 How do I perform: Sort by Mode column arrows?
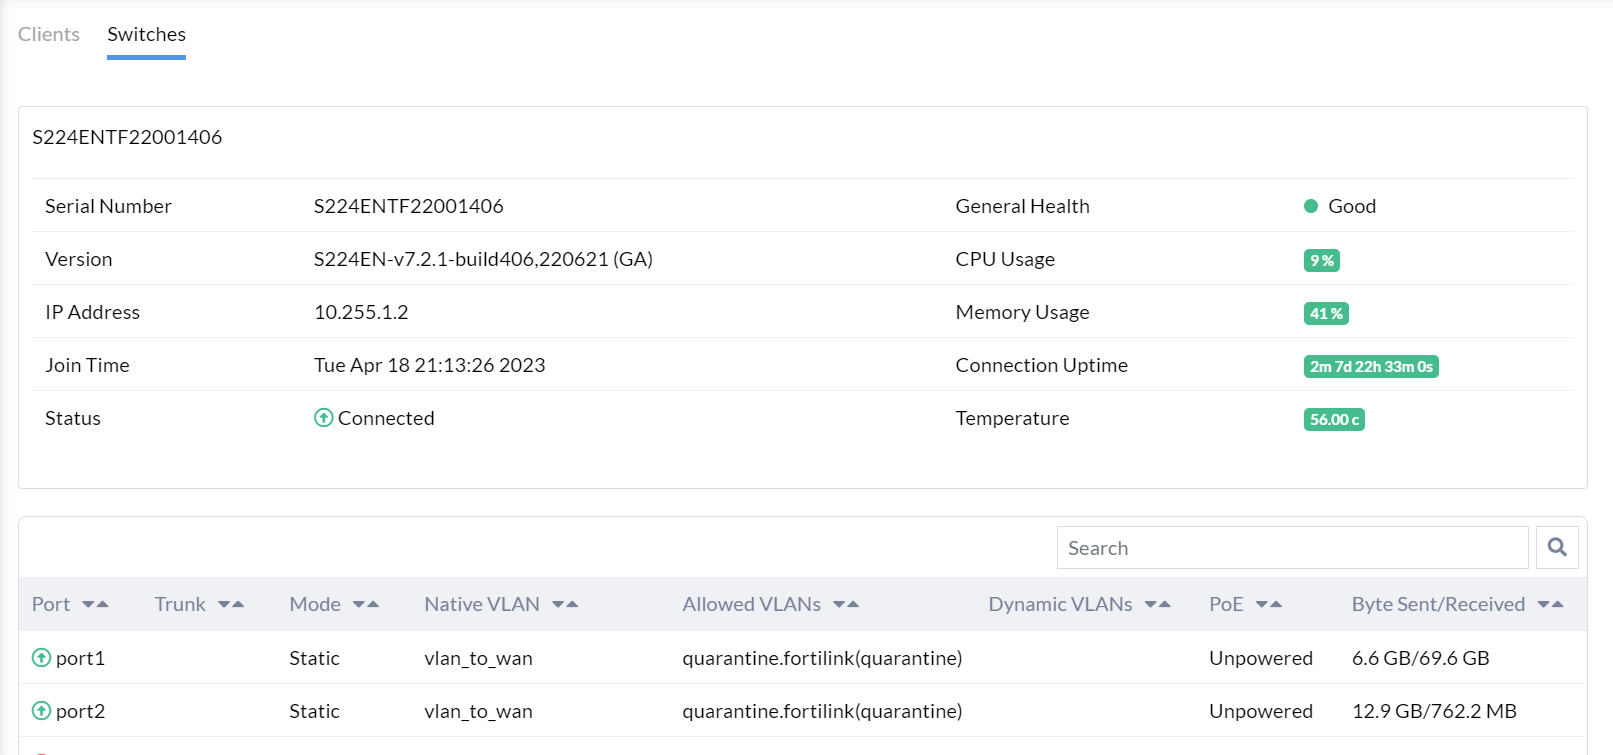click(366, 604)
